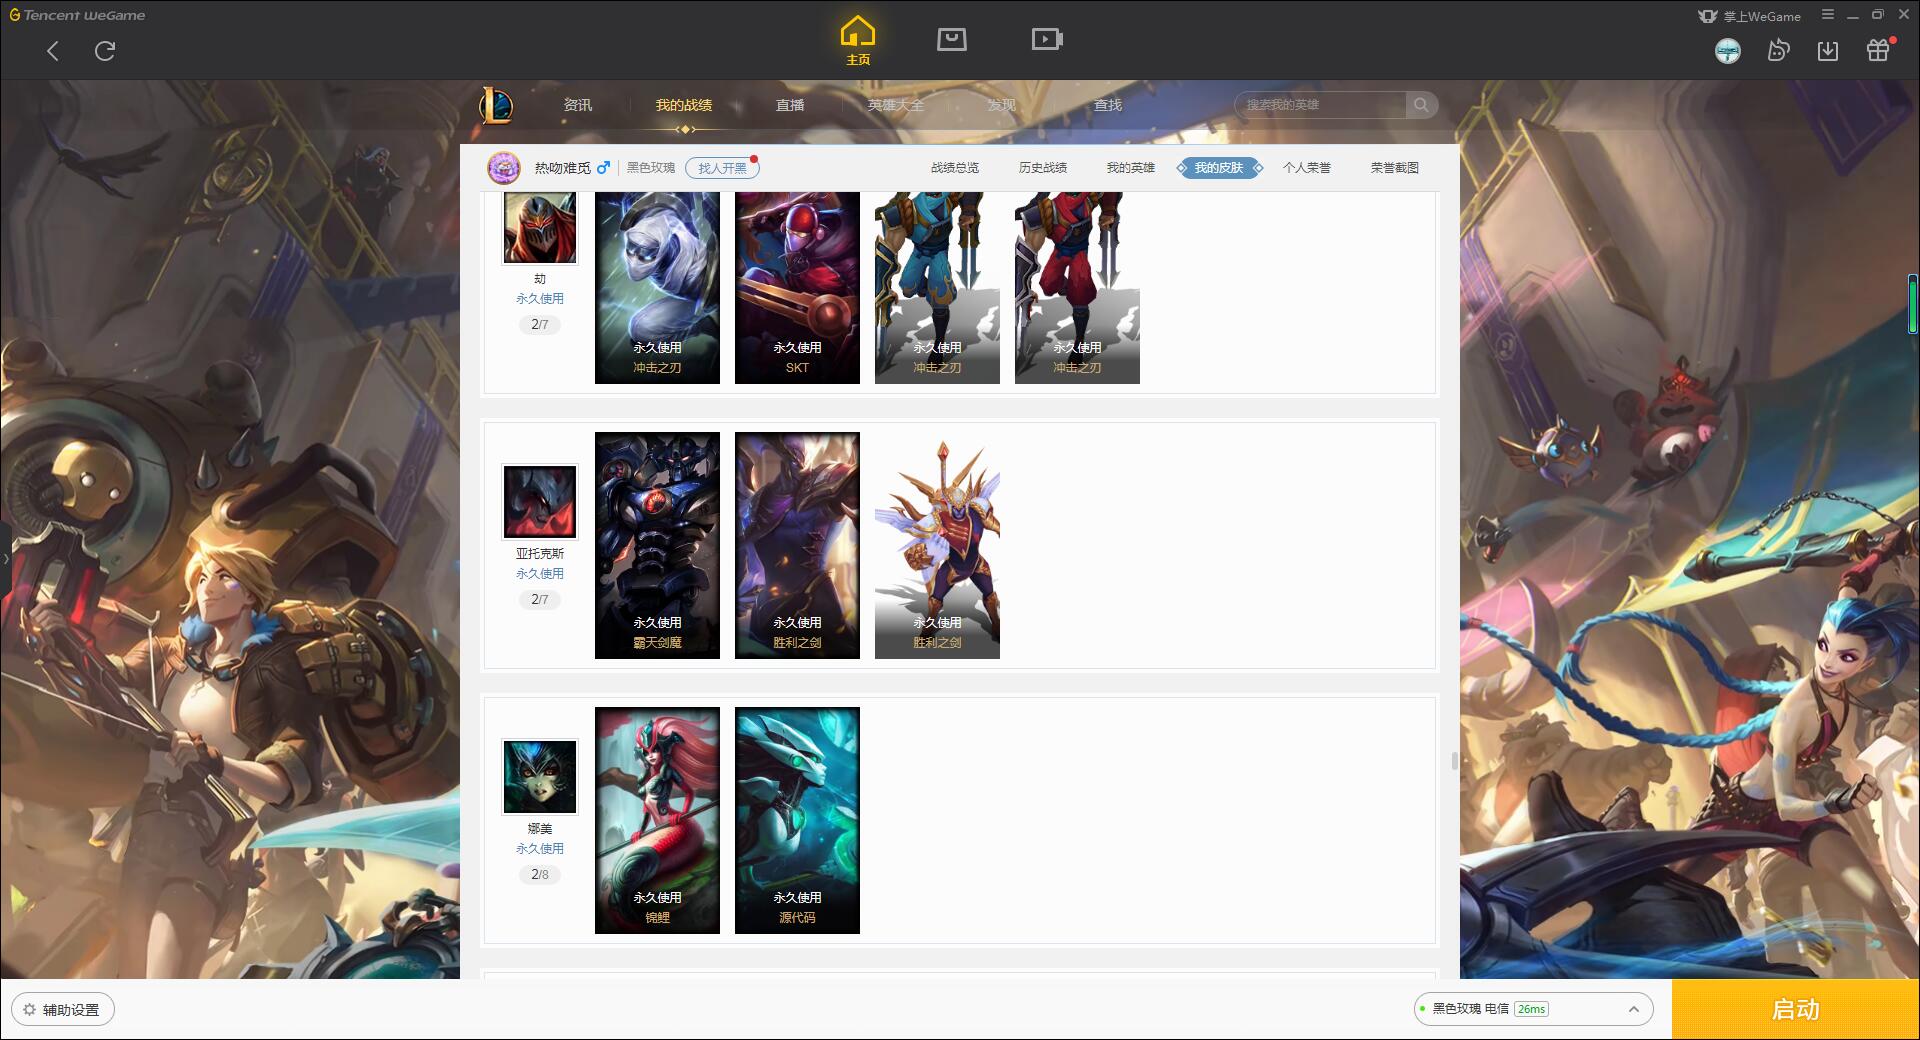
Task: Click the player name 热吻难觅
Action: 562,168
